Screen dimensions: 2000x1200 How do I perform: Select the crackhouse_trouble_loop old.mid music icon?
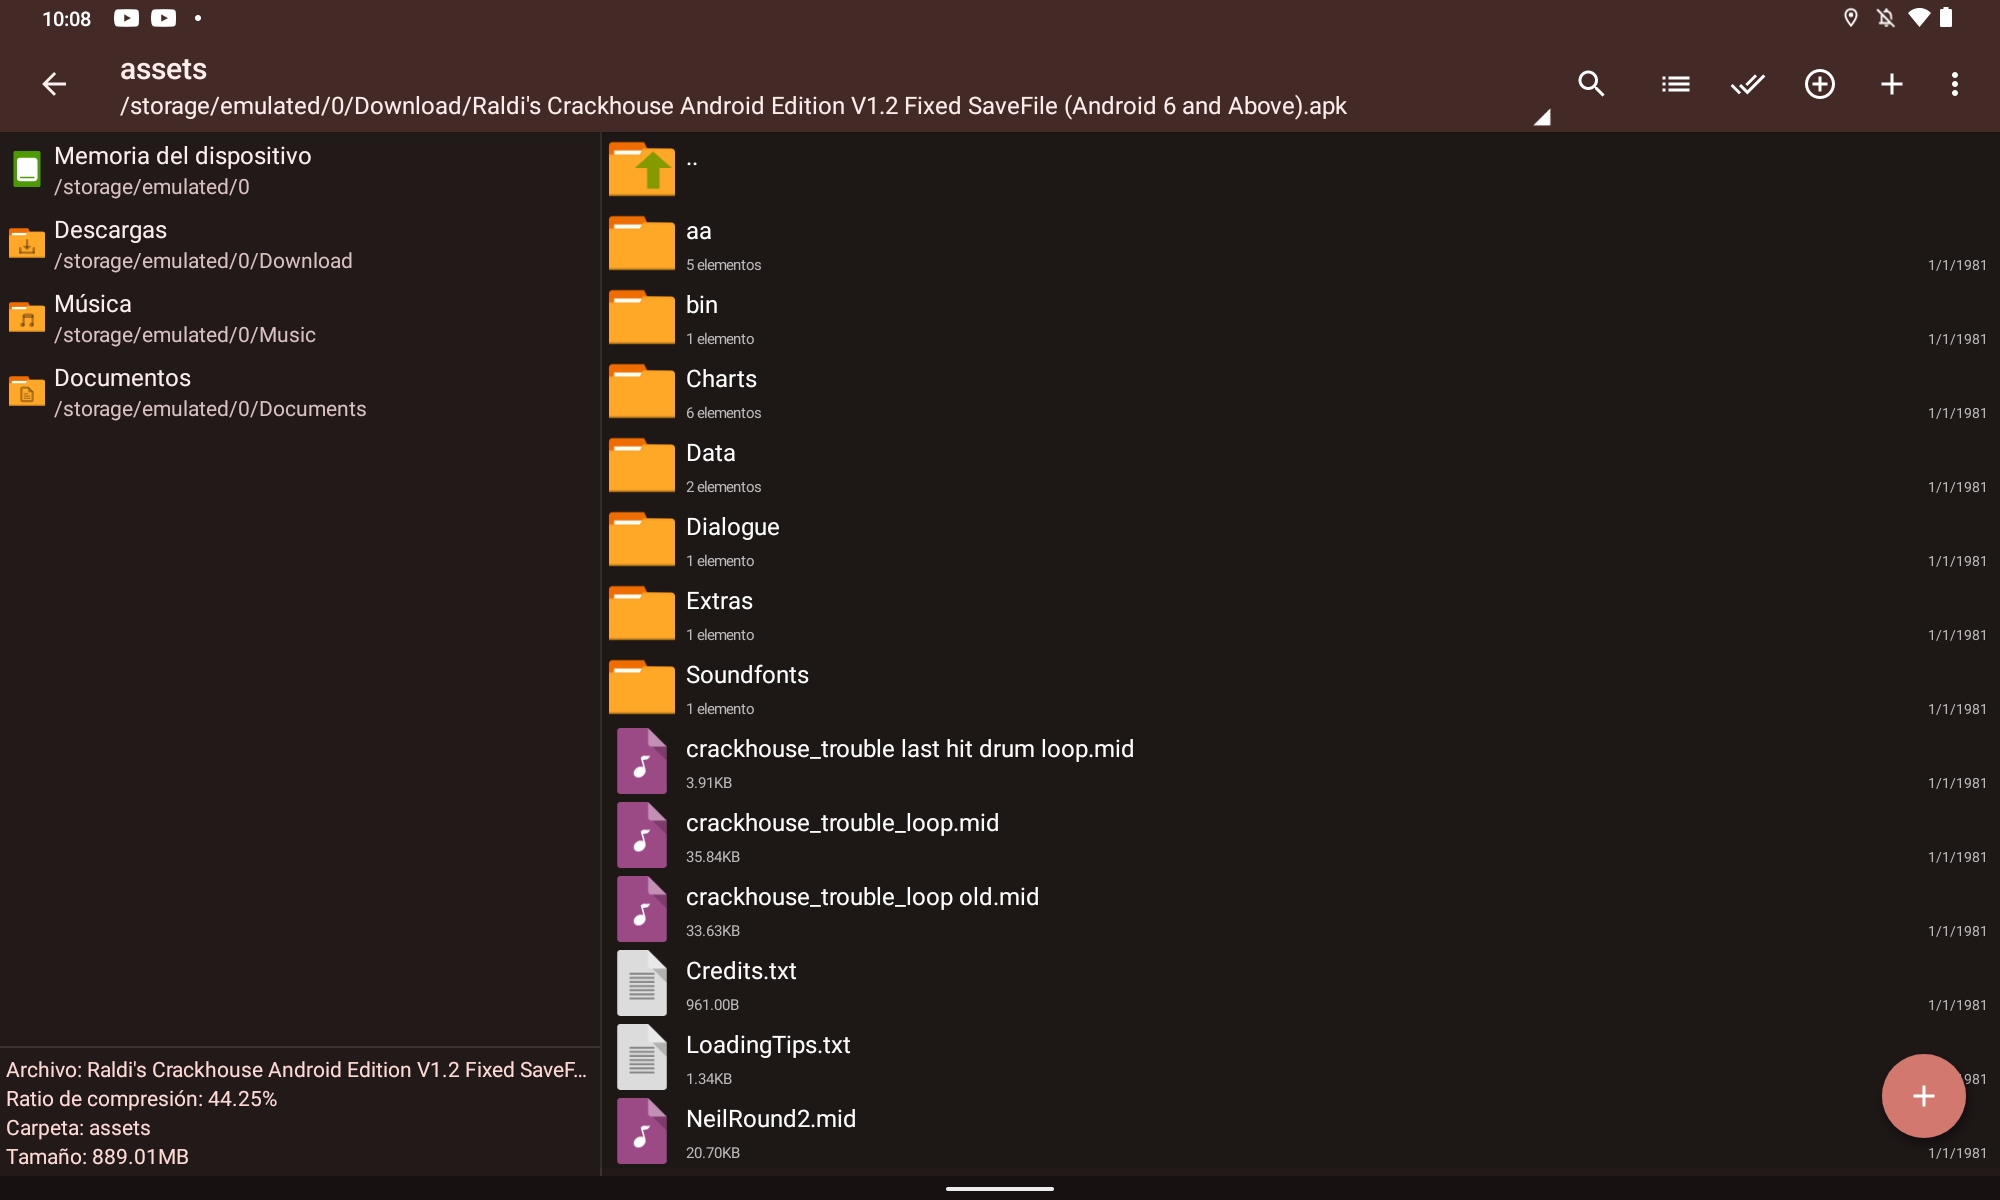pyautogui.click(x=642, y=909)
